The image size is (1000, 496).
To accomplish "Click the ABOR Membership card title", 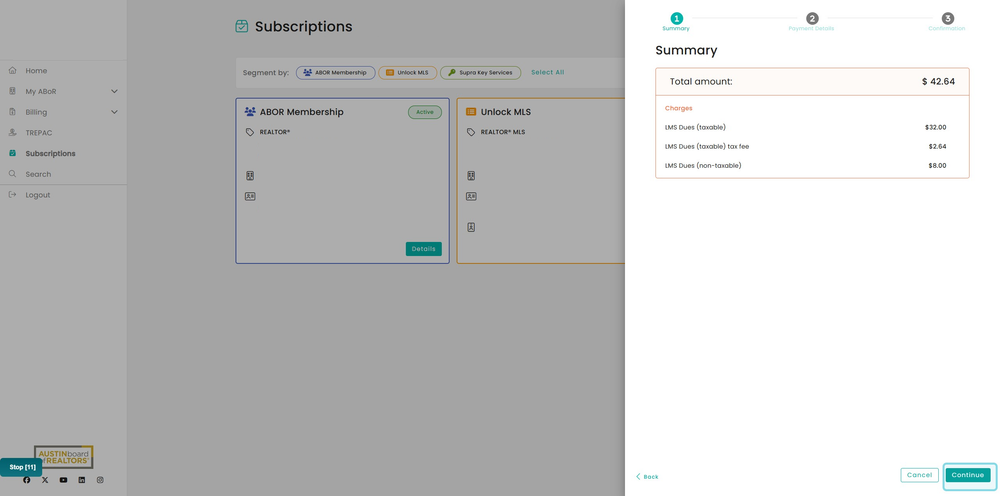I will pos(302,112).
